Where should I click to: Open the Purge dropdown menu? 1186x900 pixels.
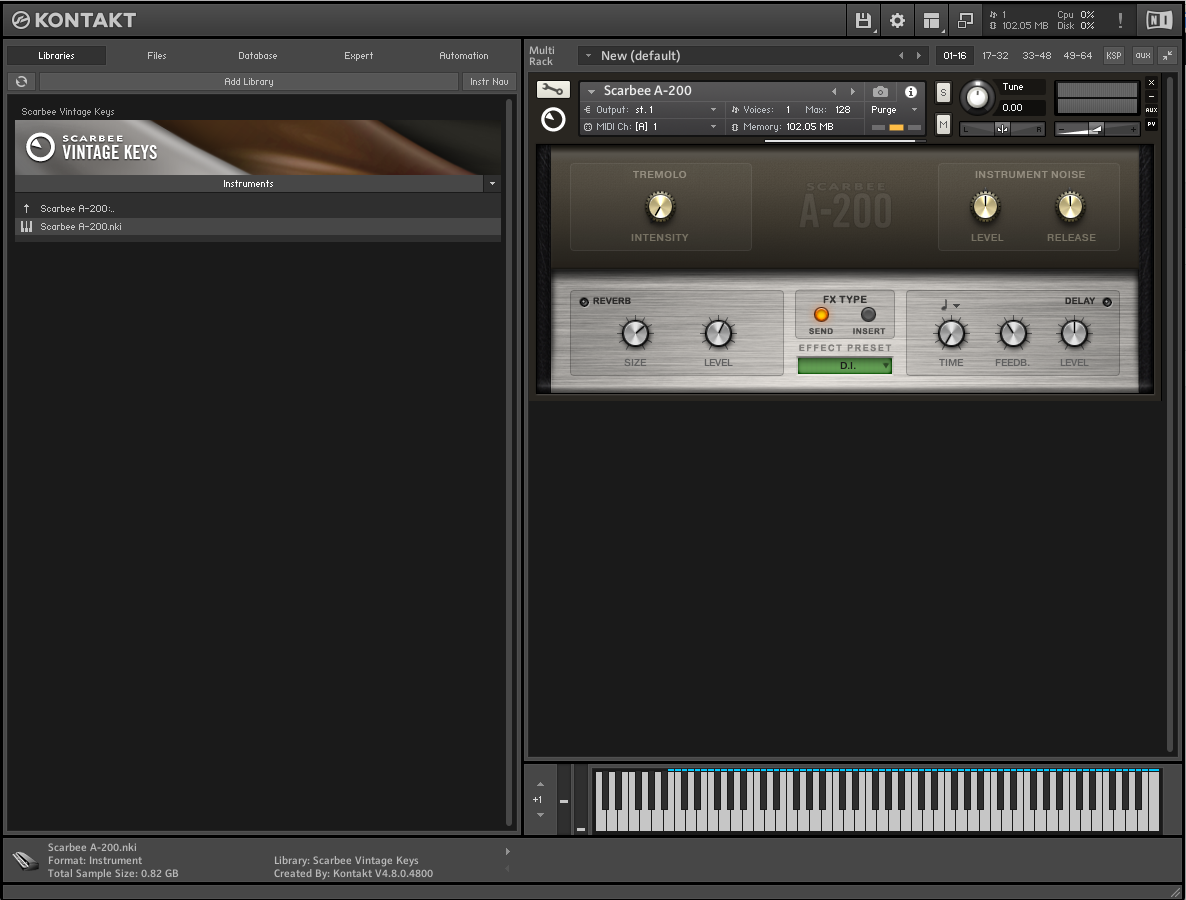point(895,110)
